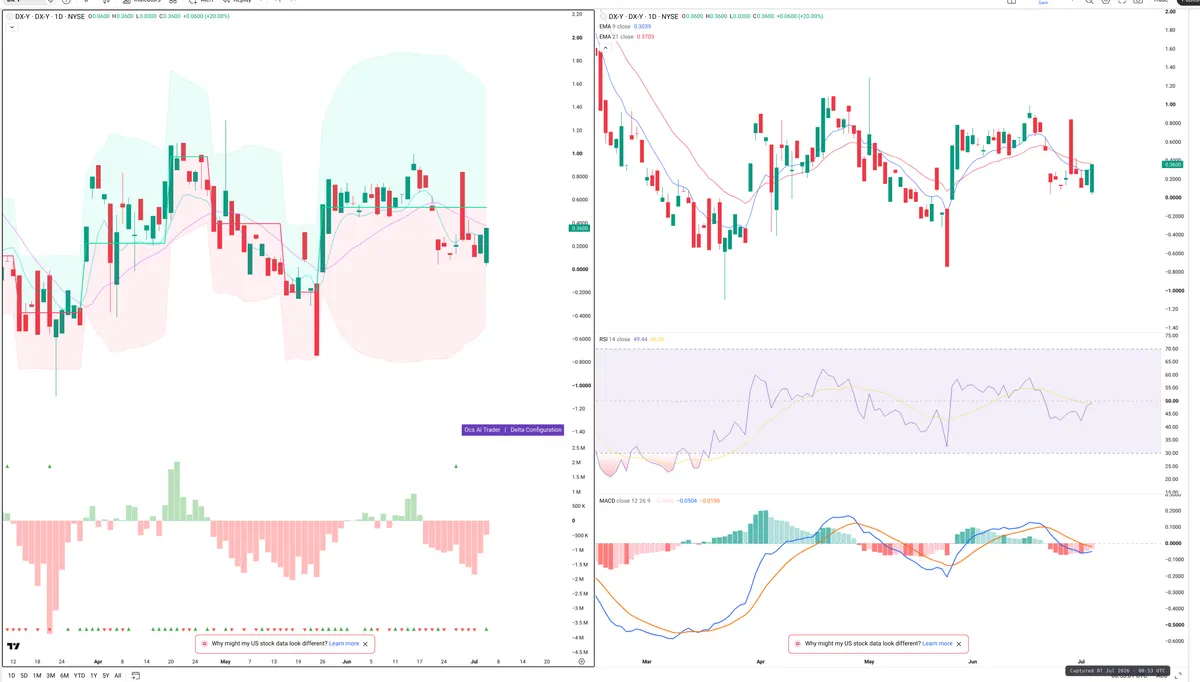Screen dimensions: 1200x682
Task: Open left chart time axis settings gear
Action: pos(581,661)
